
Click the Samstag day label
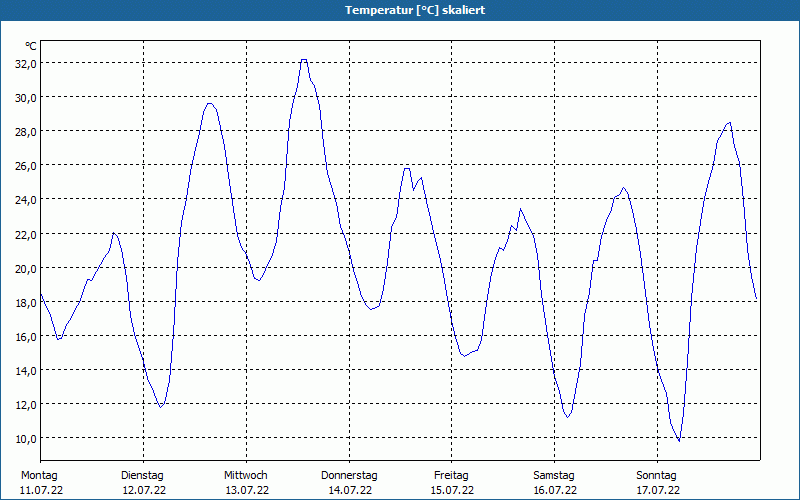tap(554, 475)
